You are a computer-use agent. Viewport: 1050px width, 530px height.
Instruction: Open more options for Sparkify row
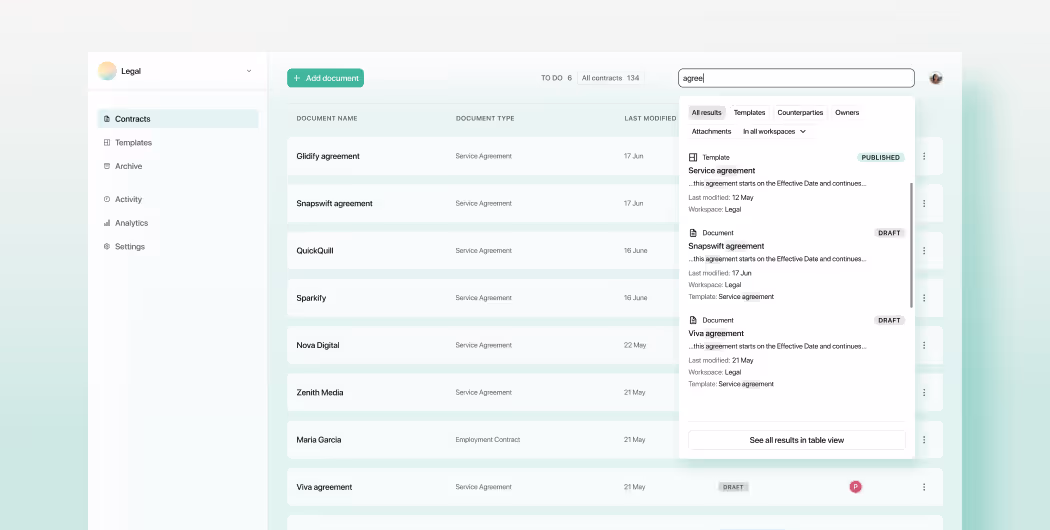click(924, 297)
